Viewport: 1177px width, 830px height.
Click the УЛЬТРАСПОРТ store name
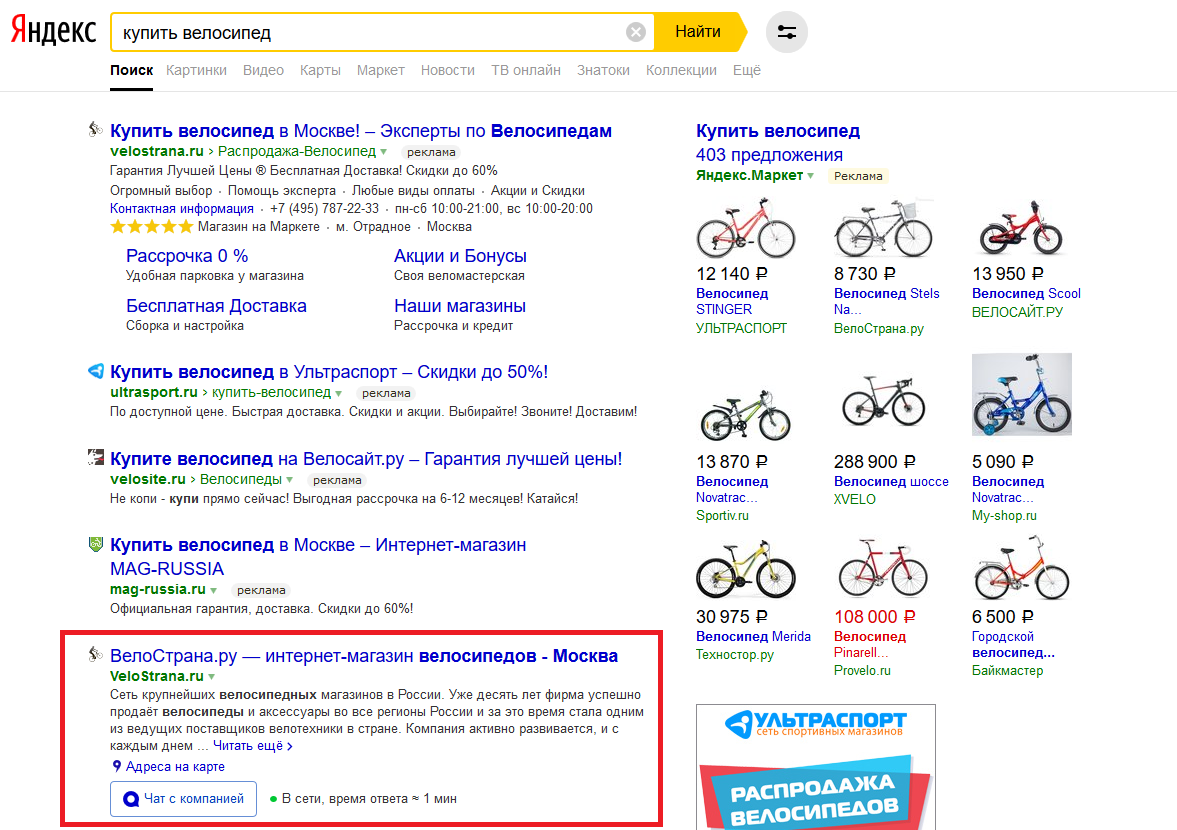[742, 328]
